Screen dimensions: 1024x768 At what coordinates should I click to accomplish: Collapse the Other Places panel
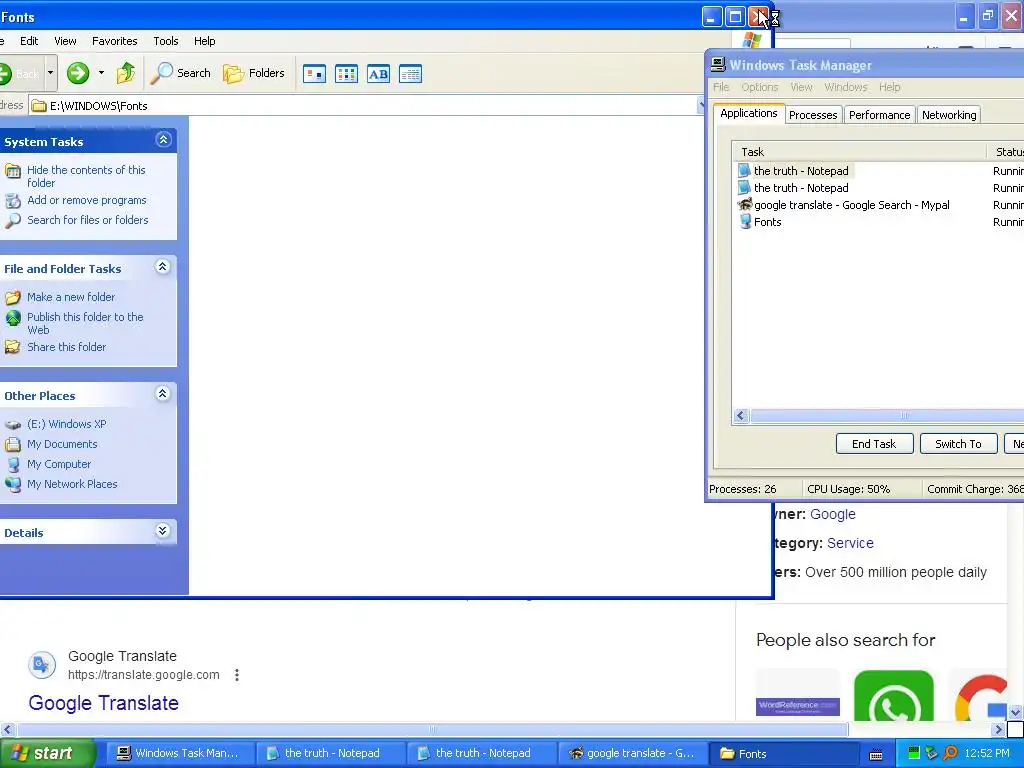click(x=163, y=393)
